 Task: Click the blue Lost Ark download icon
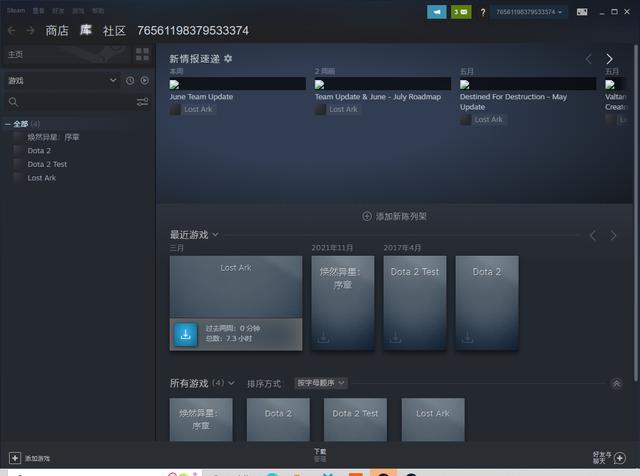(x=185, y=334)
